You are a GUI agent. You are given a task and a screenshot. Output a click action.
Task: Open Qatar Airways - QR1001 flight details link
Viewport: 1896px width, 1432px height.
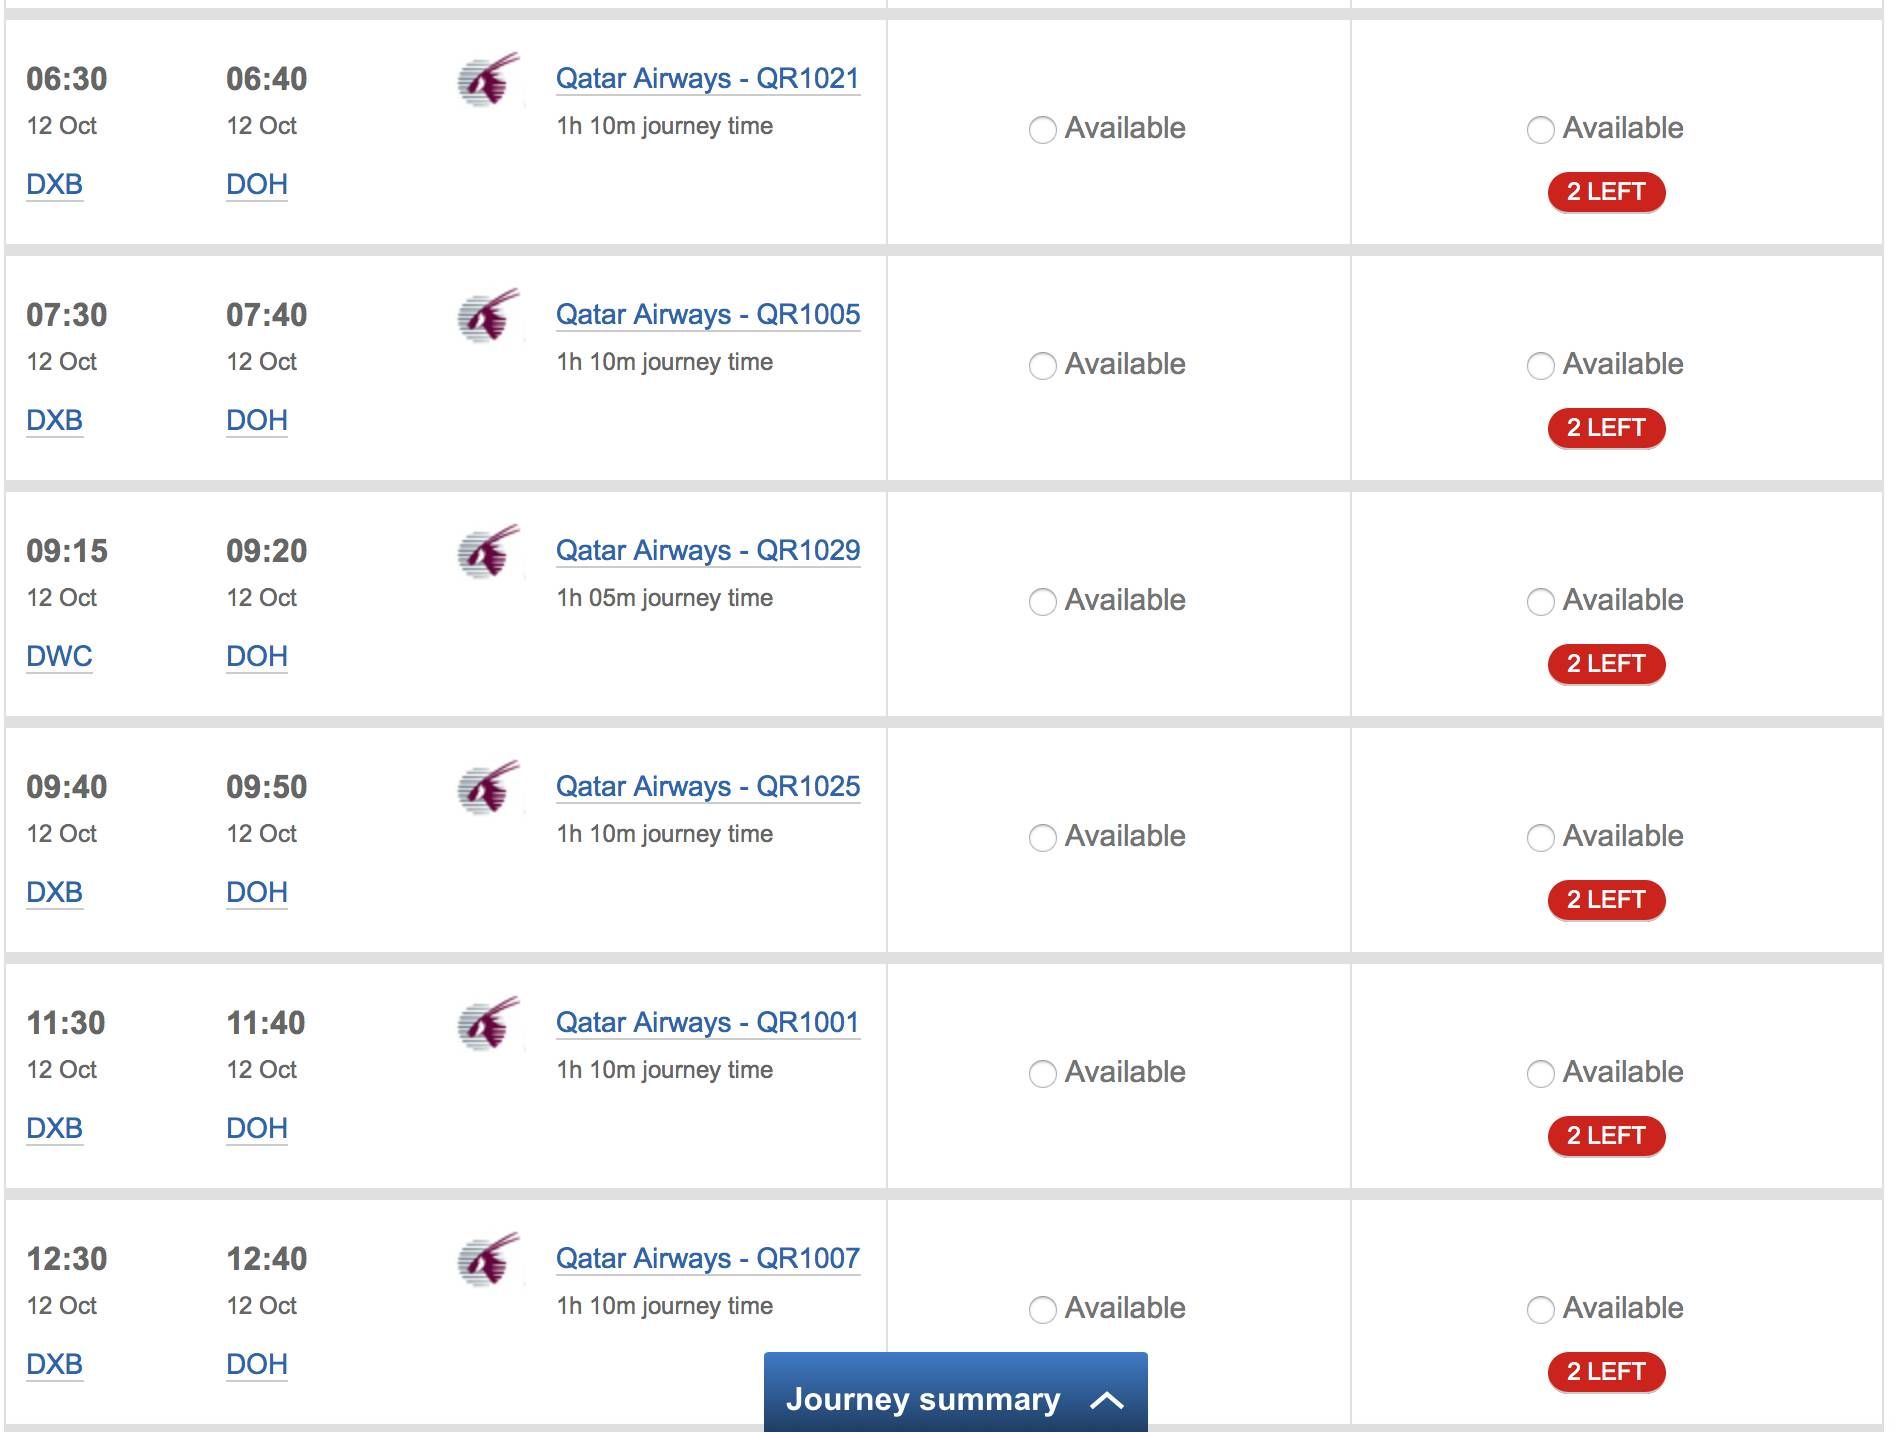click(708, 1023)
